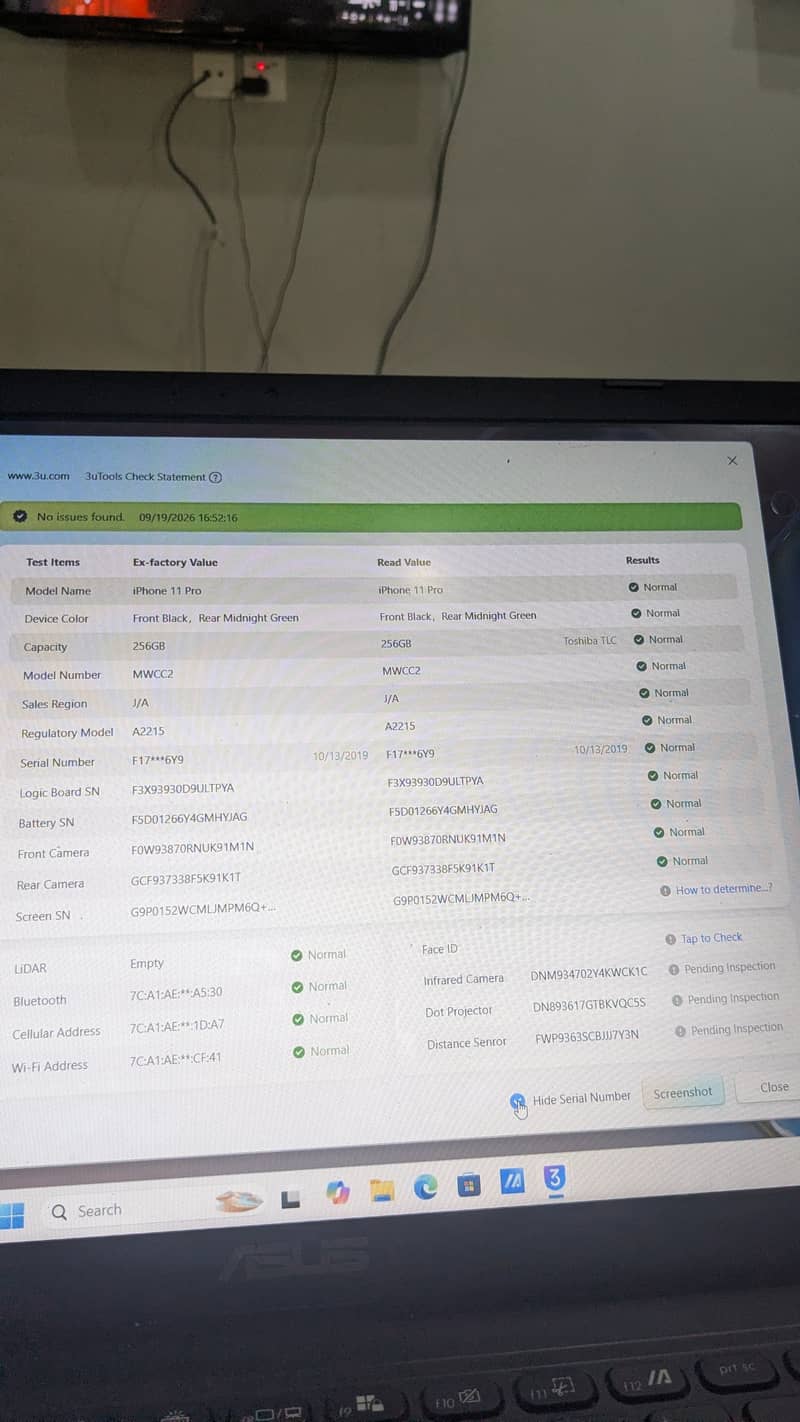Click the Tap to Check link for Face ID
This screenshot has height=1422, width=800.
(x=711, y=938)
